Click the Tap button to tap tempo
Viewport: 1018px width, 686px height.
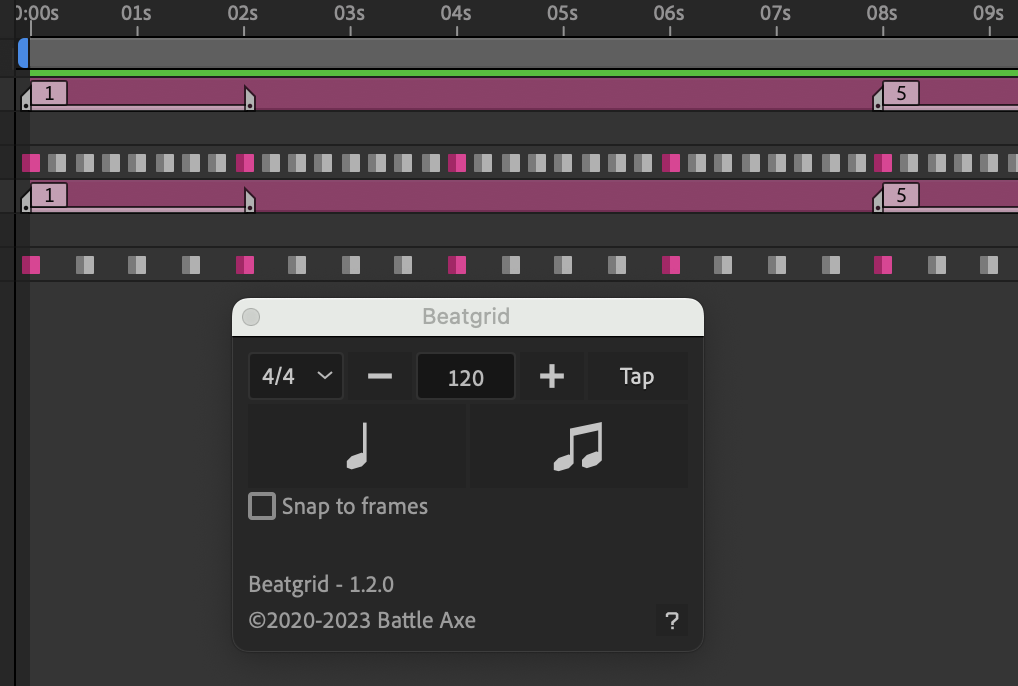click(637, 376)
